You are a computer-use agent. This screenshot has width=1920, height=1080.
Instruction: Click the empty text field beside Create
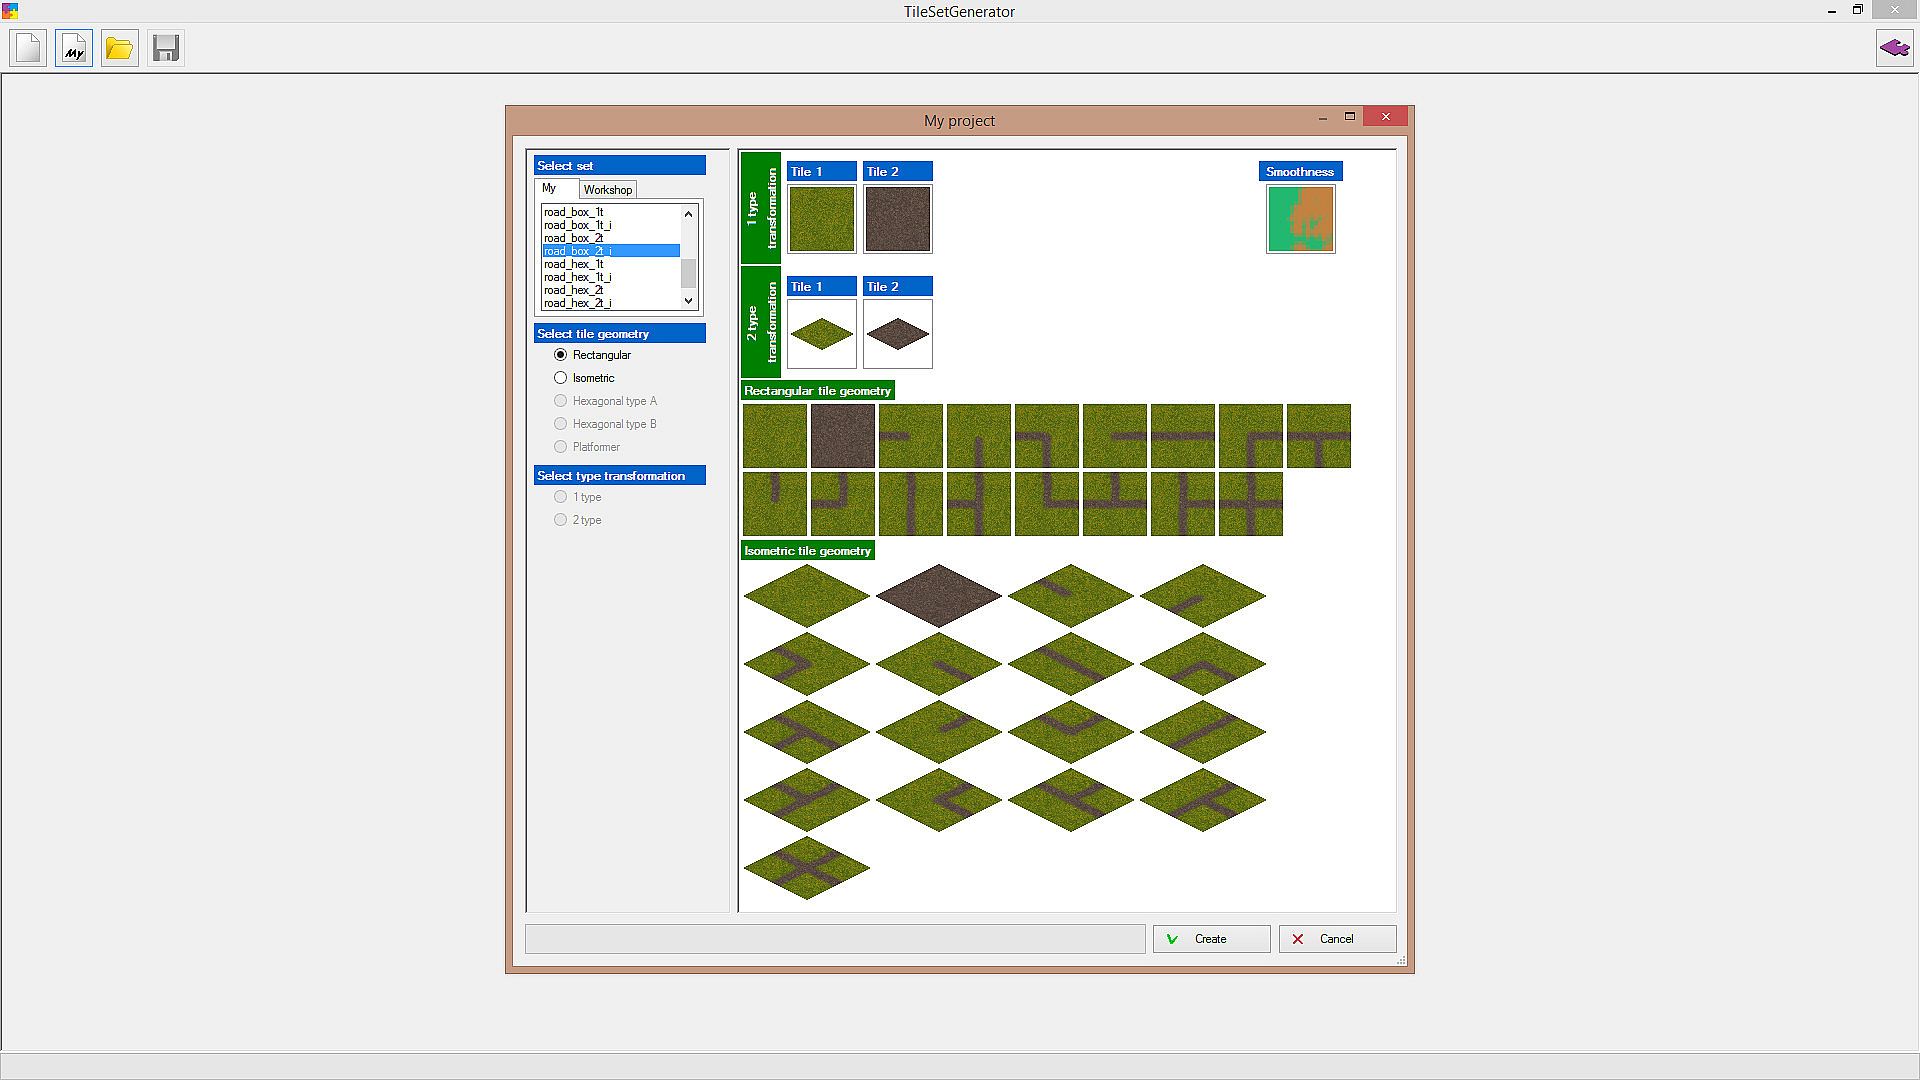(835, 939)
